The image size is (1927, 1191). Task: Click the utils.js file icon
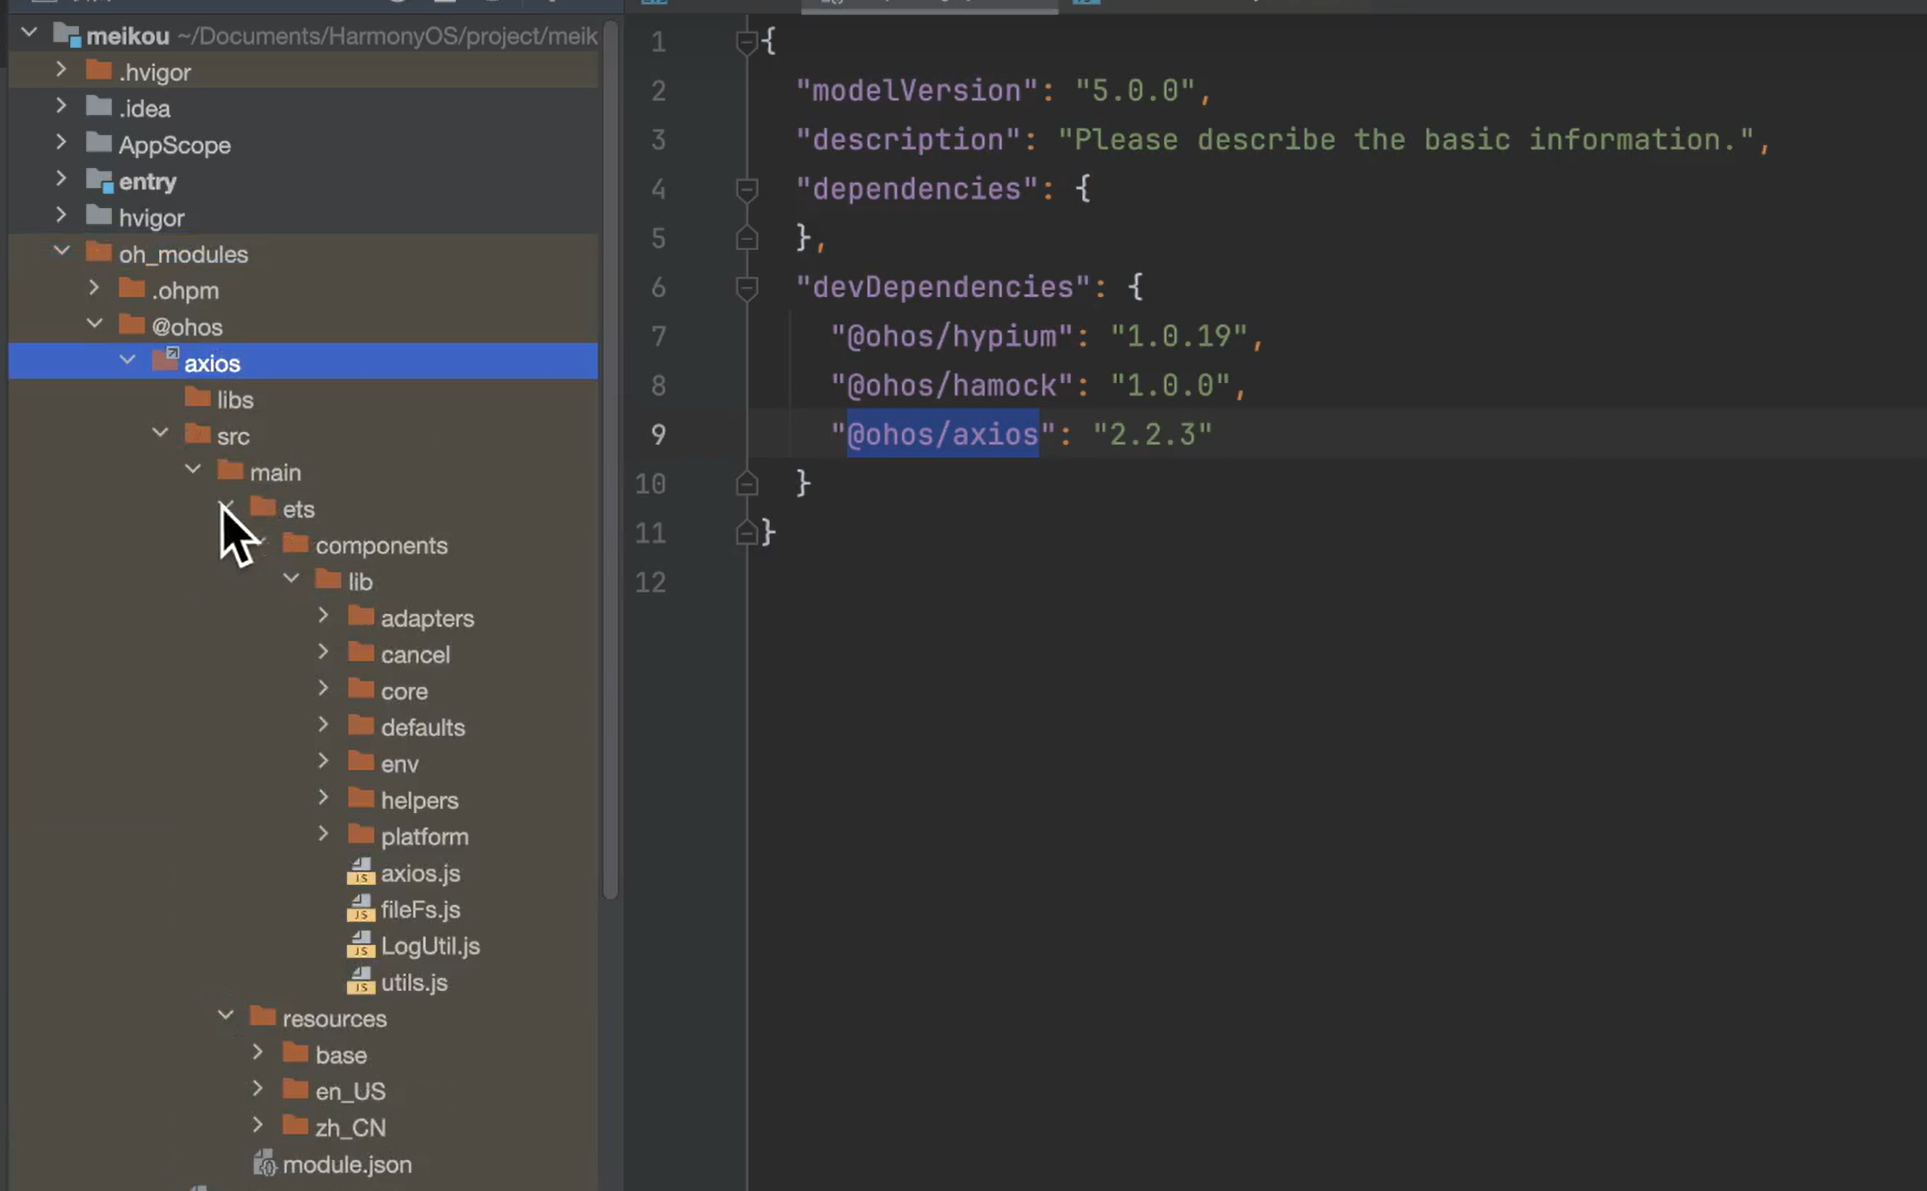[x=360, y=981]
